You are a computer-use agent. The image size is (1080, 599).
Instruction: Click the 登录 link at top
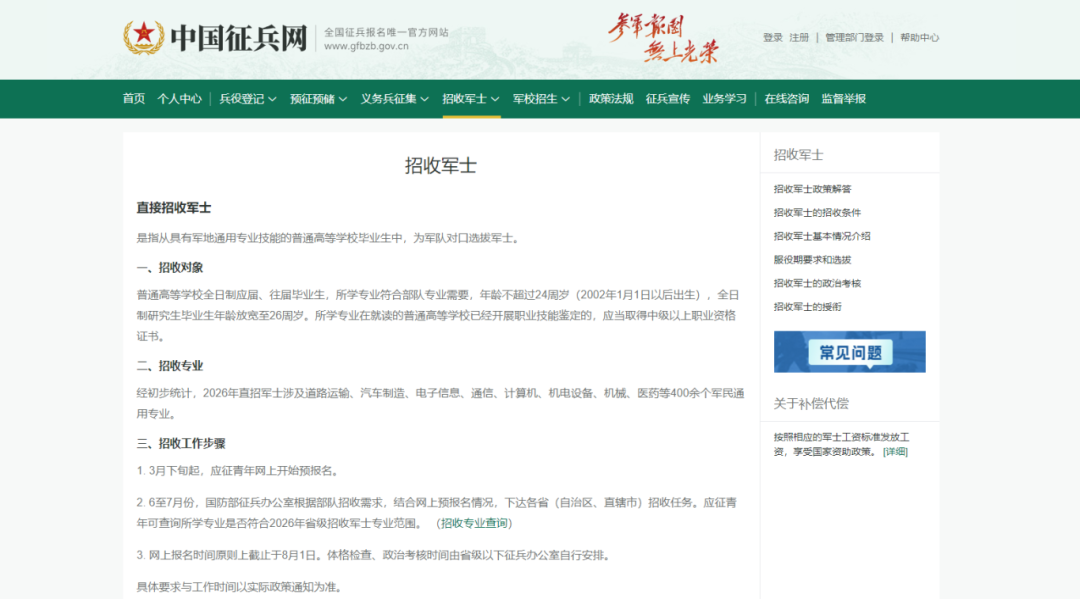pos(773,38)
